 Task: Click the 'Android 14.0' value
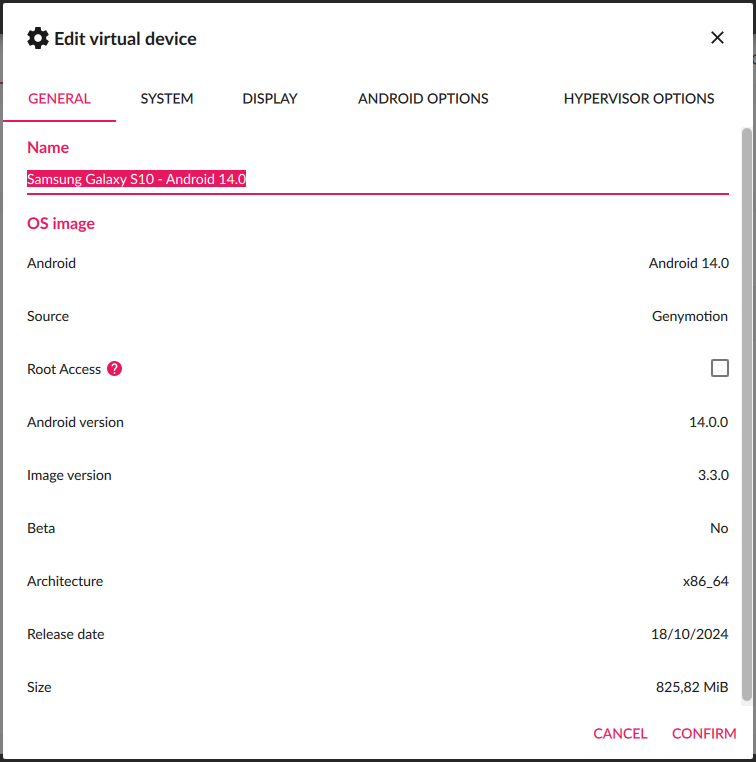pyautogui.click(x=688, y=263)
